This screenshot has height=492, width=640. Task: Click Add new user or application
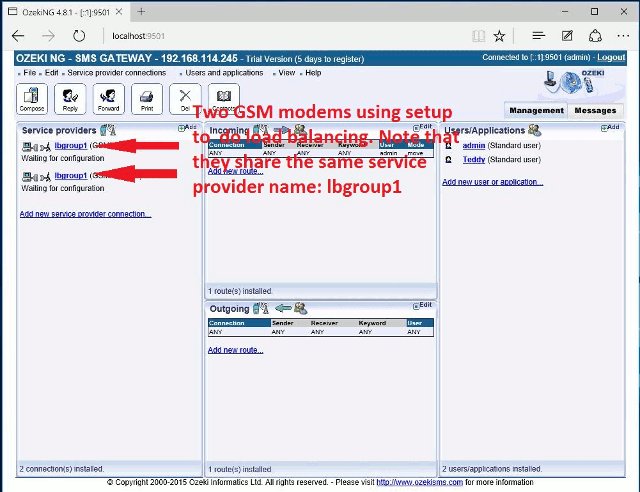coord(492,182)
